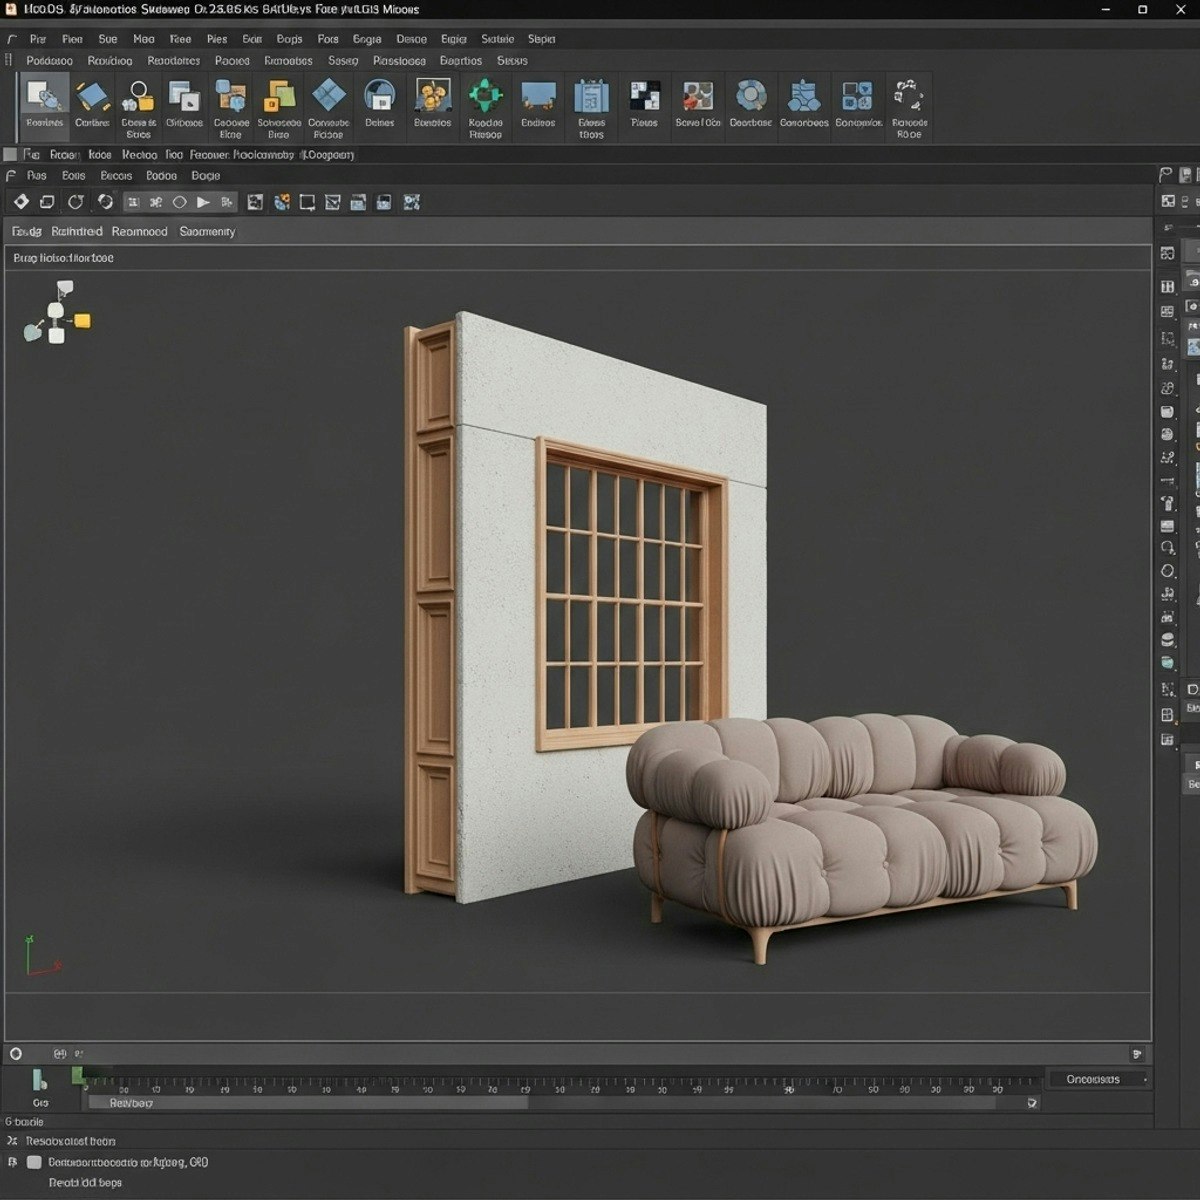
Task: Toggle the round button at timeline's left
Action: [15, 1053]
